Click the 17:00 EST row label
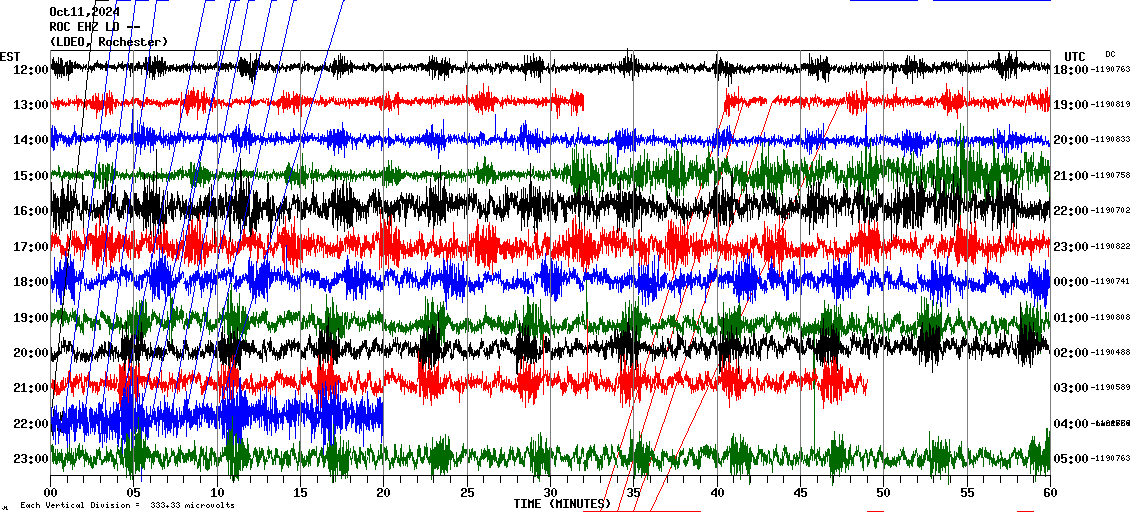Screen dimensions: 1130x519 pos(31,246)
